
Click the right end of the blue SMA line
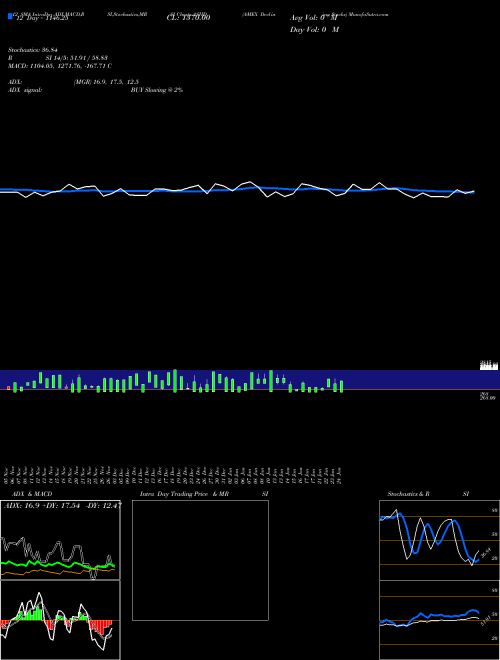(x=472, y=192)
